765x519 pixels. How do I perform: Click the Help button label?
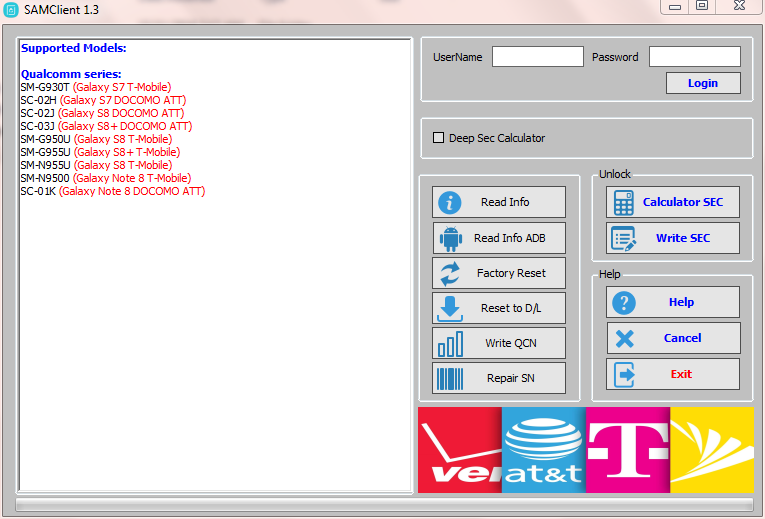tap(681, 302)
